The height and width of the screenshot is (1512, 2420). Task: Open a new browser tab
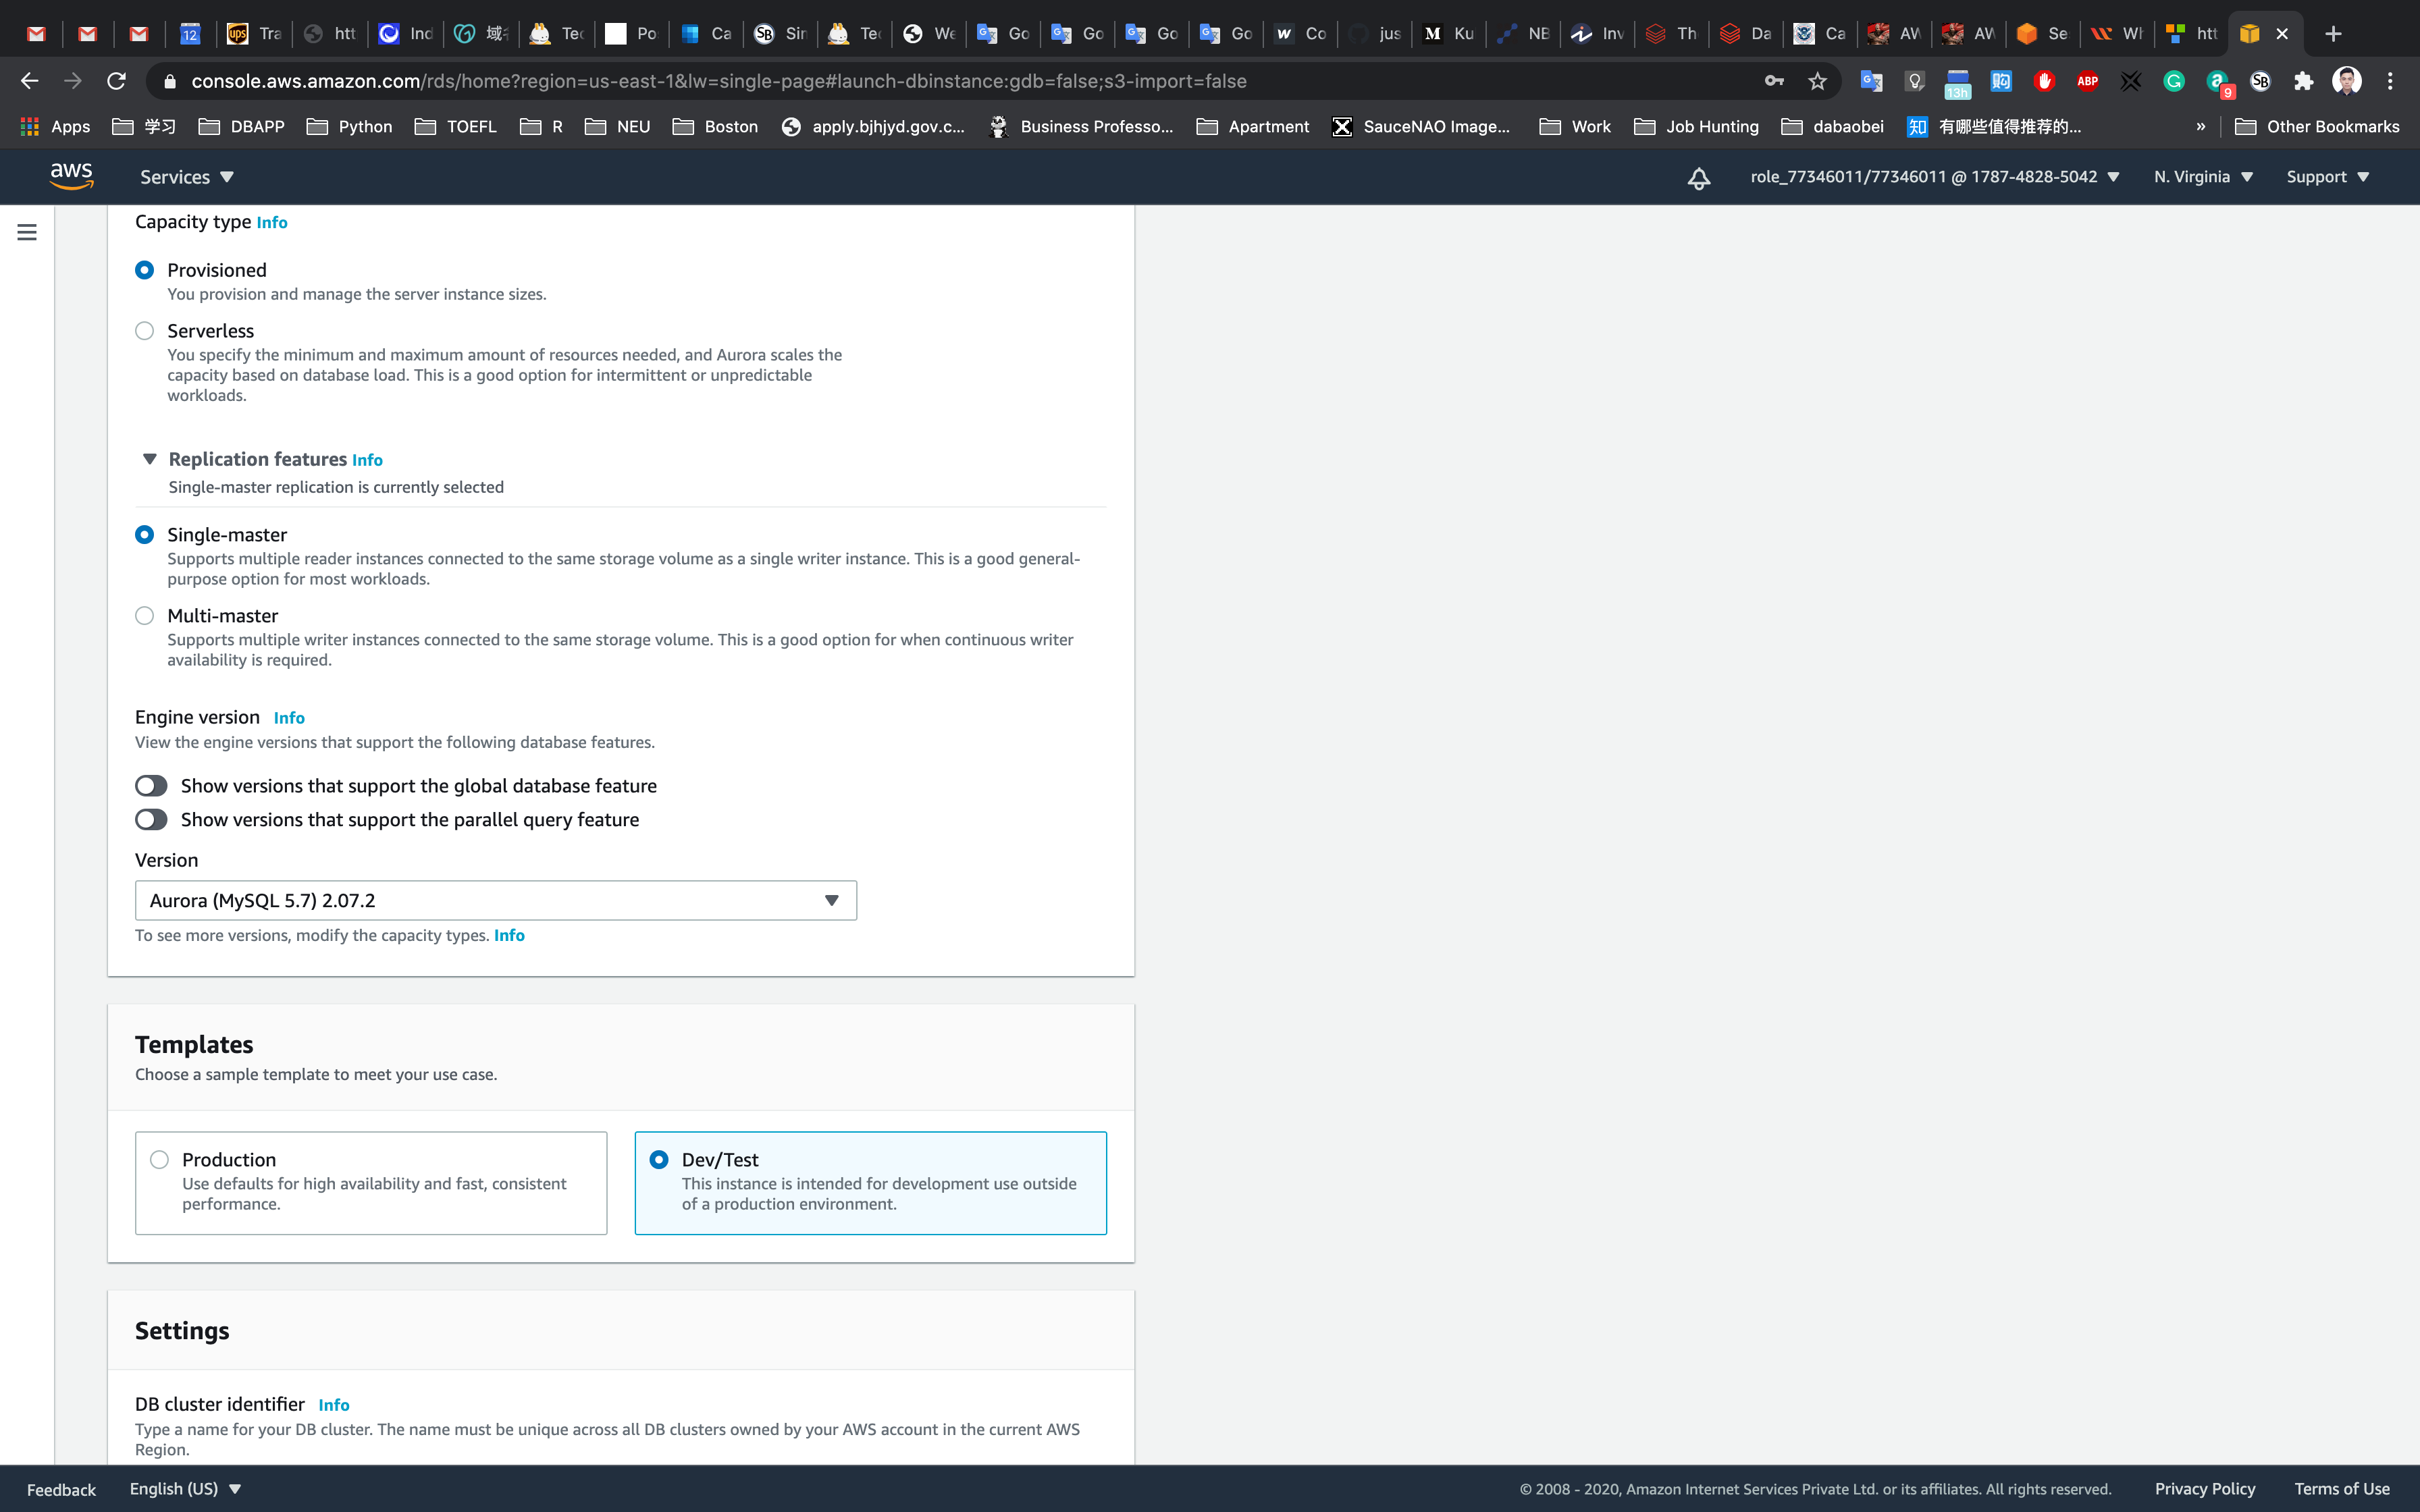click(2333, 34)
